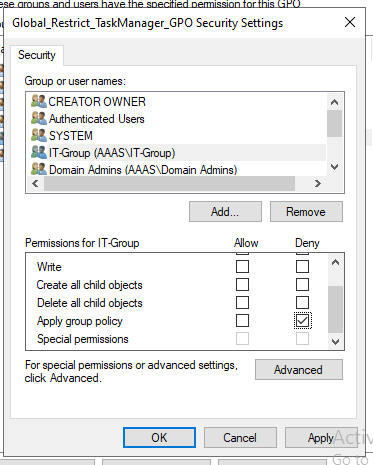Click the Cancel button
Screen dimensions: 373x465
240,438
